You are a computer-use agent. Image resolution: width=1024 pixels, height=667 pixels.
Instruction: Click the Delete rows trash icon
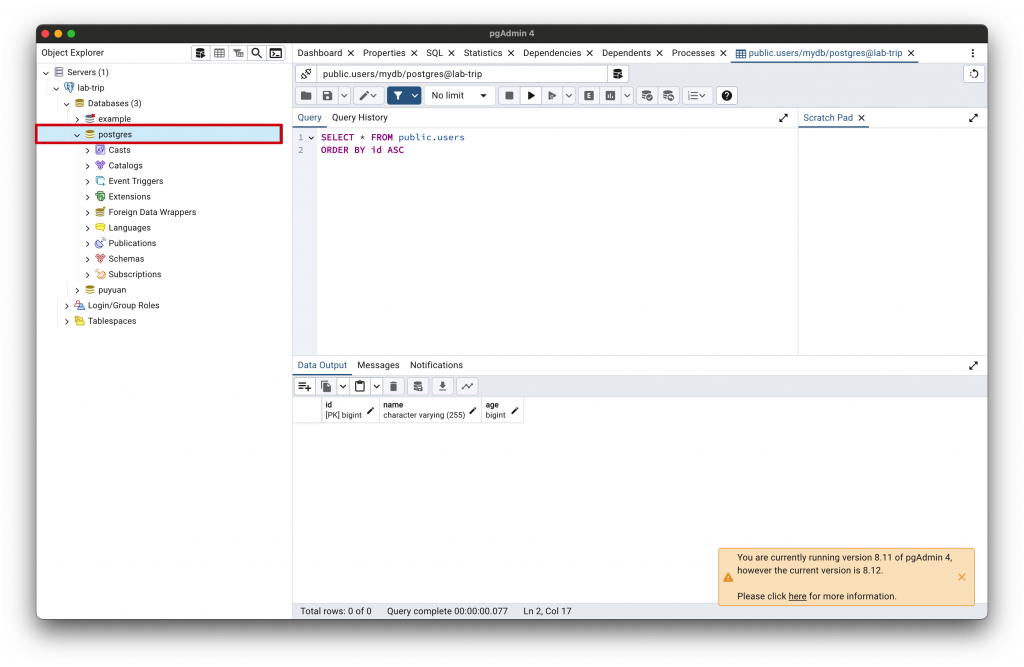(x=393, y=387)
